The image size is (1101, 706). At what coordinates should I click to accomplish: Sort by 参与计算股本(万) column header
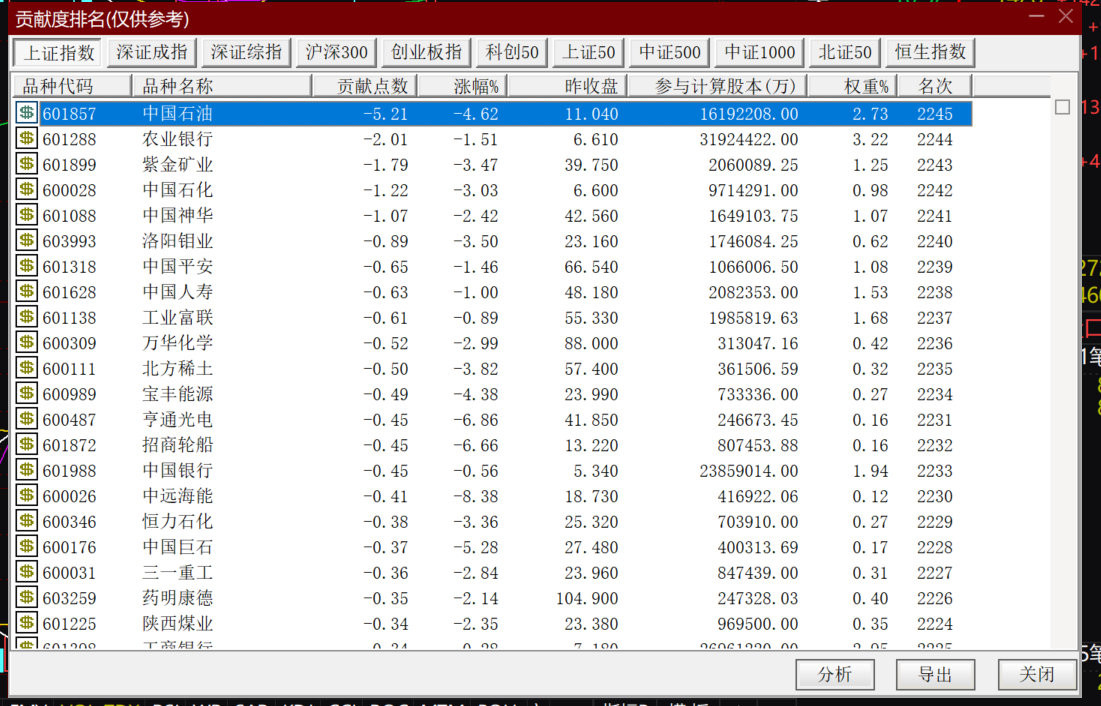coord(717,86)
